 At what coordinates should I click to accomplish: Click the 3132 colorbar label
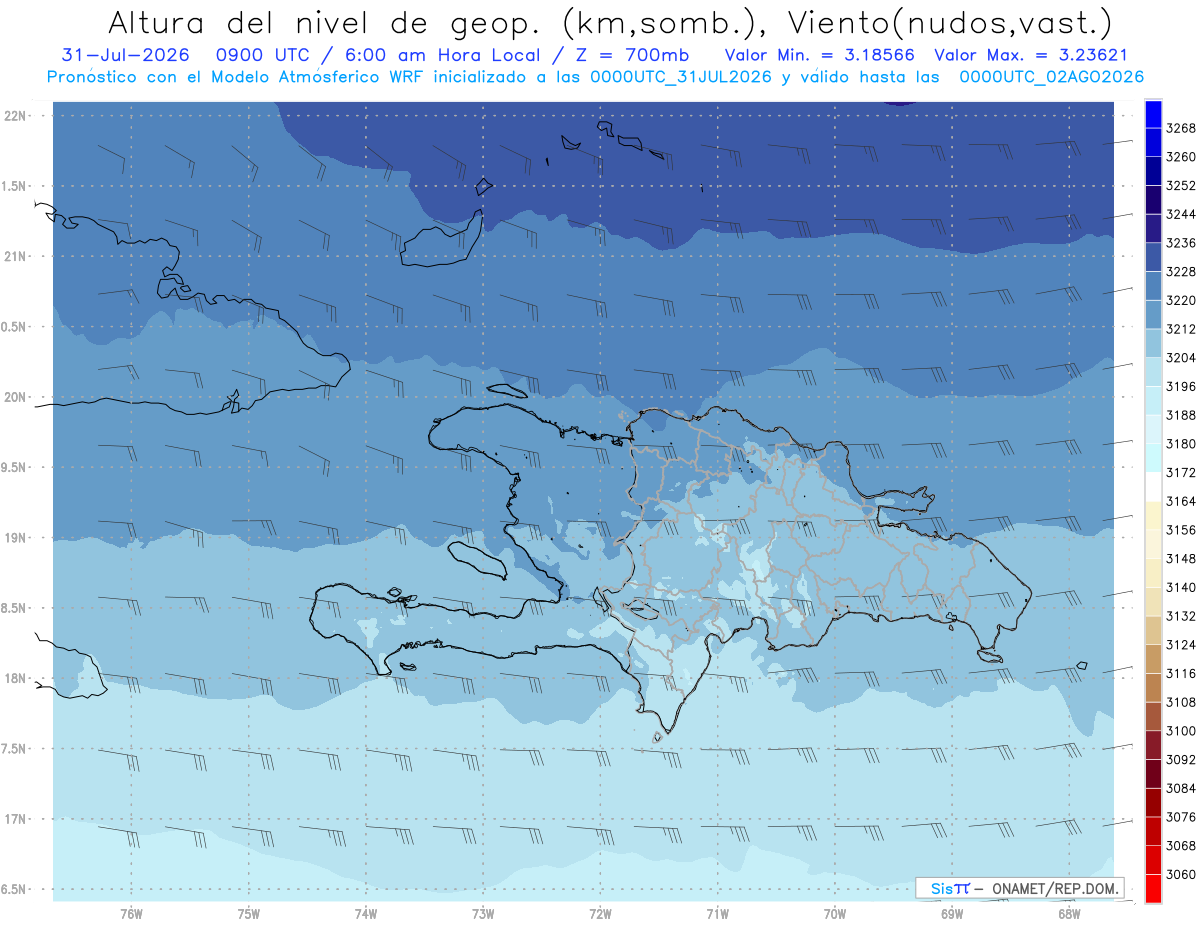1181,616
